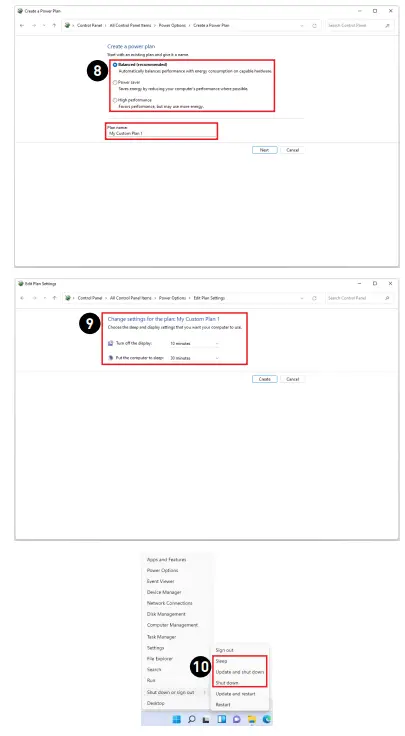Click the Next button
Image resolution: width=405 pixels, height=736 pixels.
pyautogui.click(x=265, y=150)
